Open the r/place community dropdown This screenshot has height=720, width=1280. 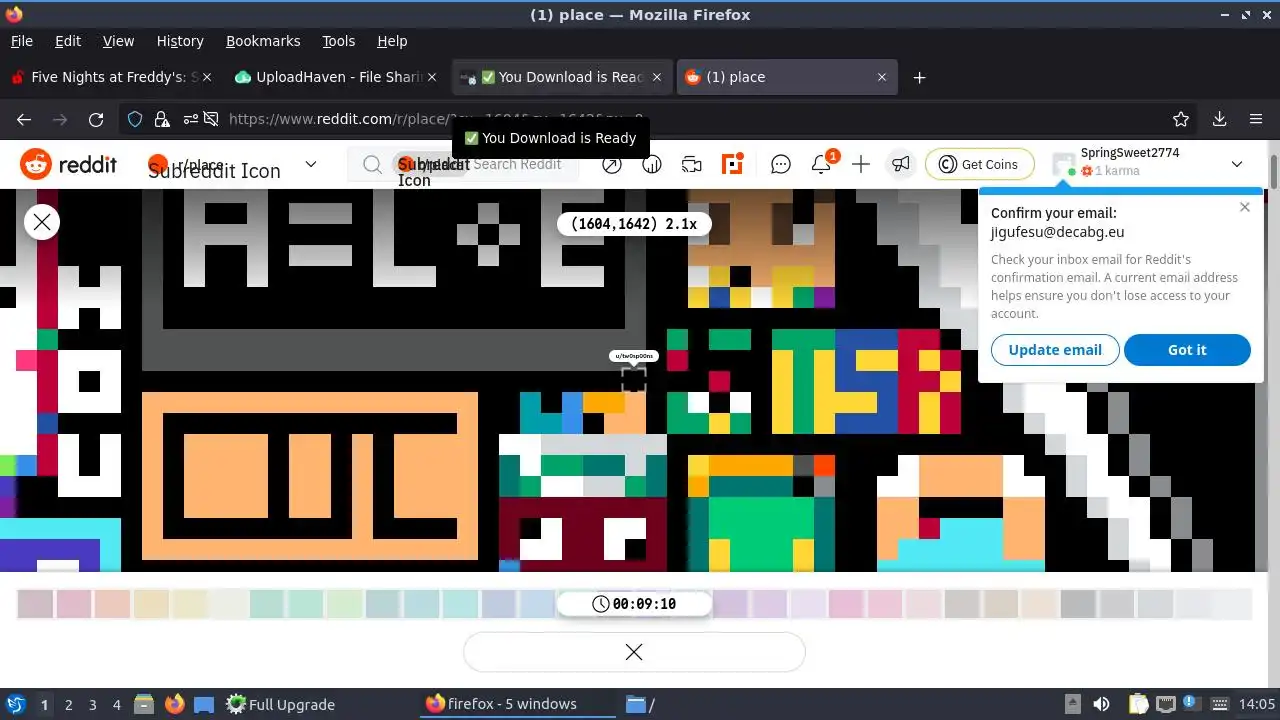pos(233,165)
